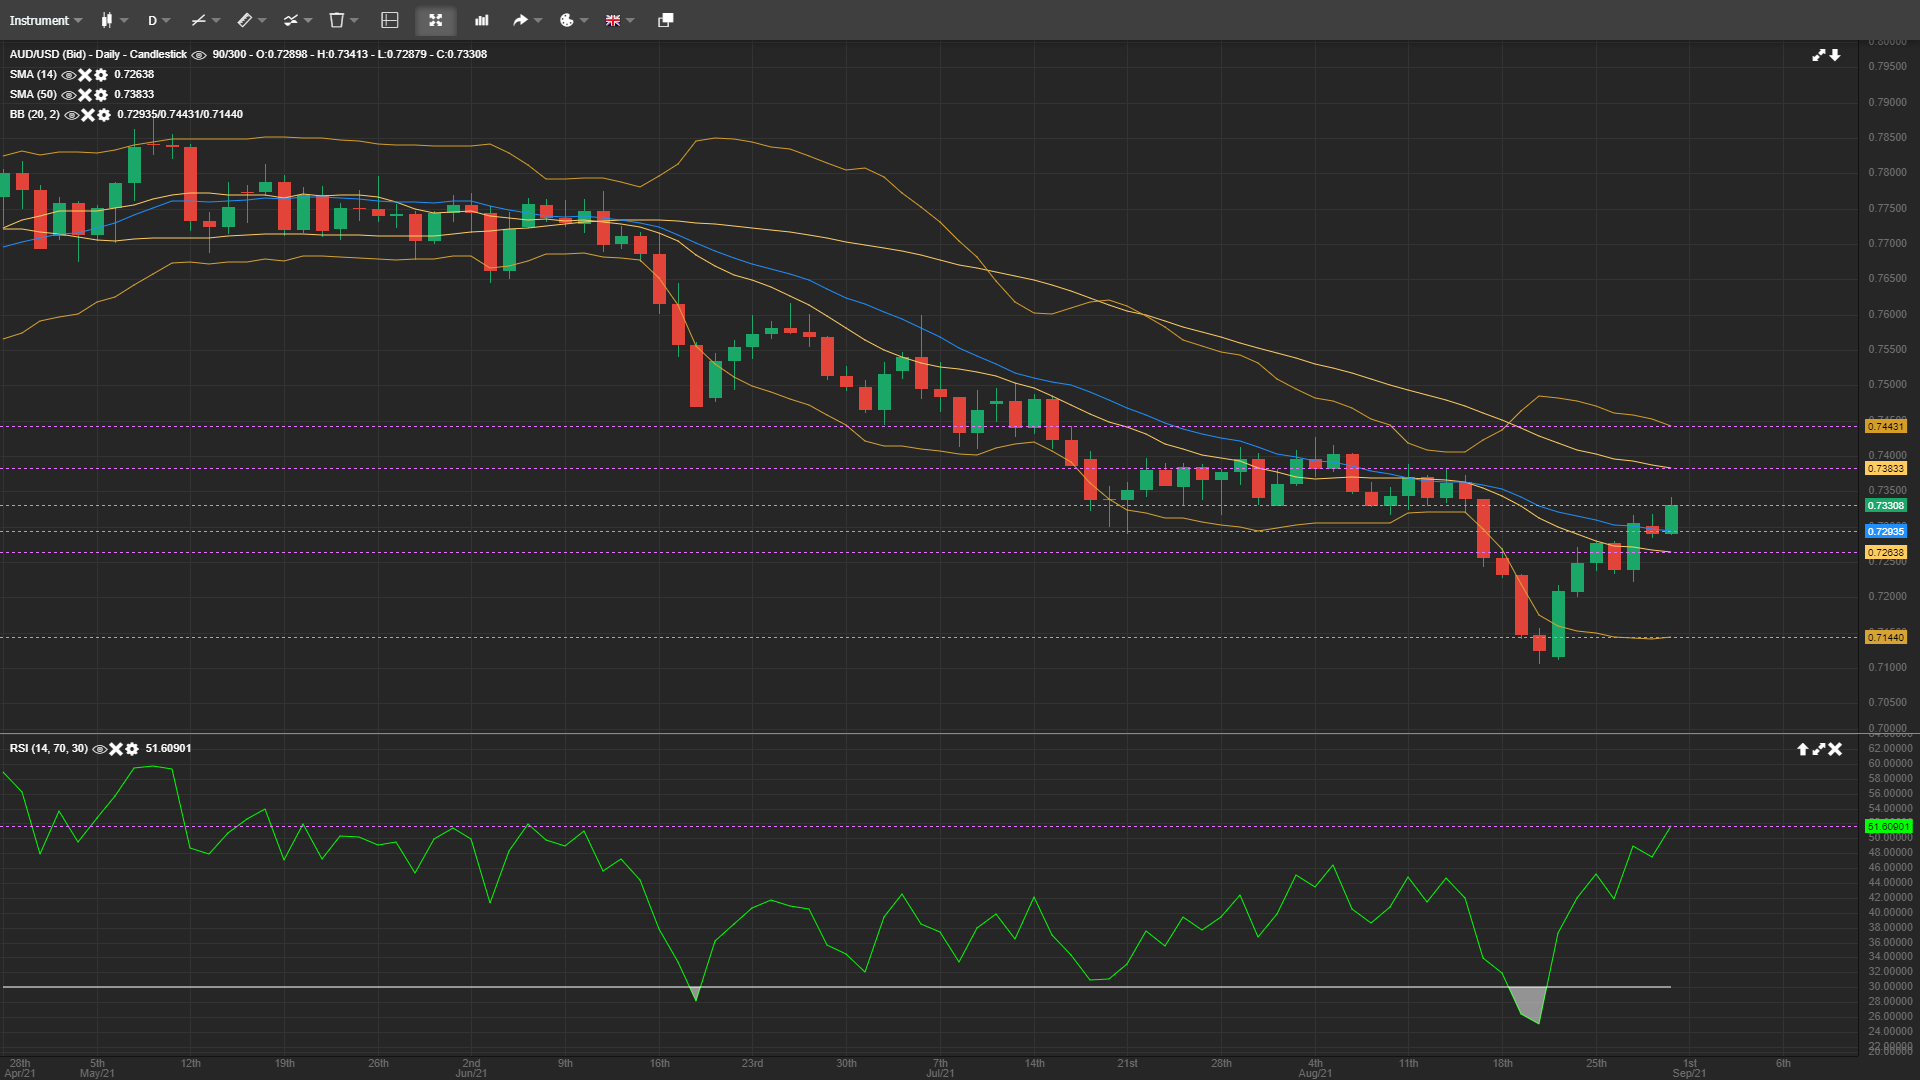Click the indicators wave icon
1920x1080 pixels.
290,20
